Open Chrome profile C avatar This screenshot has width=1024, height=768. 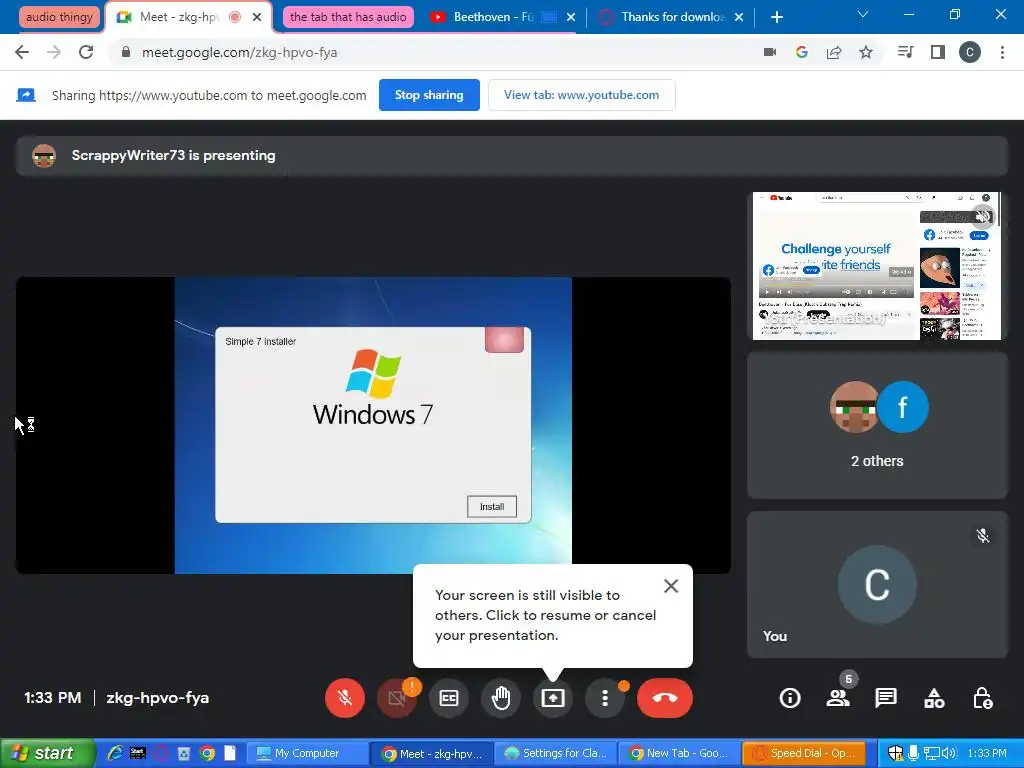coord(970,52)
